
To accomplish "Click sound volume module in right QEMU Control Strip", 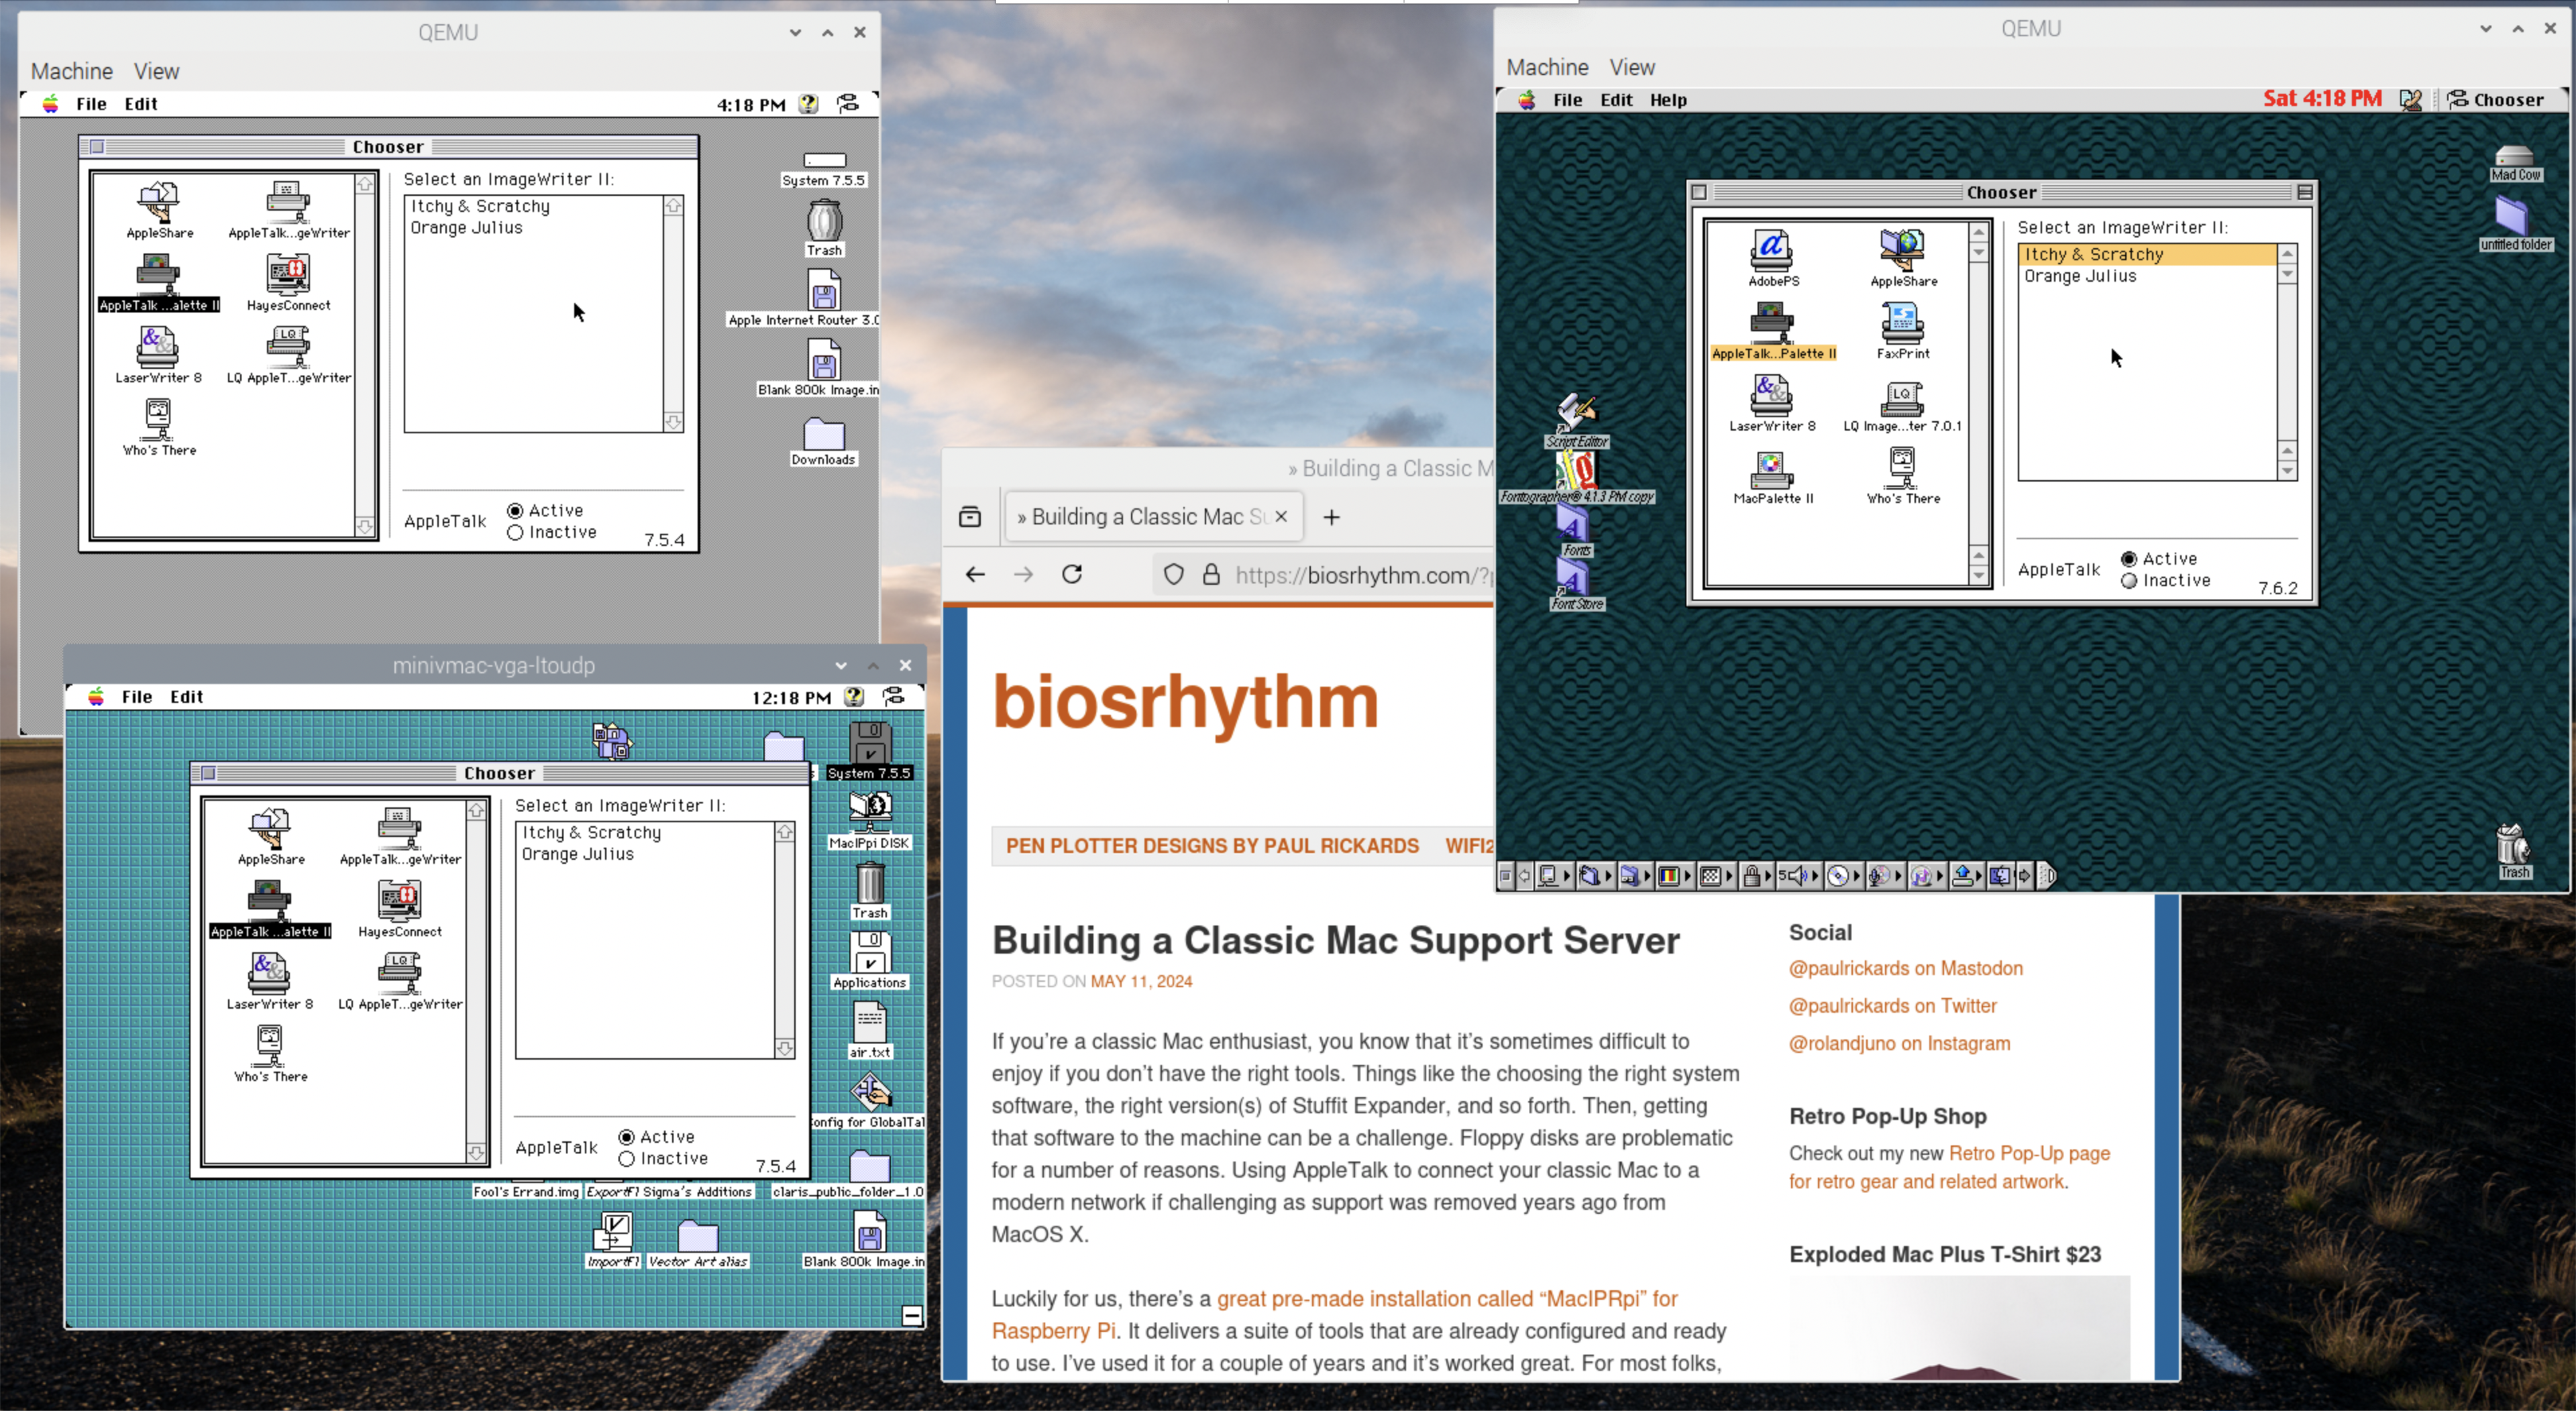I will [1797, 876].
